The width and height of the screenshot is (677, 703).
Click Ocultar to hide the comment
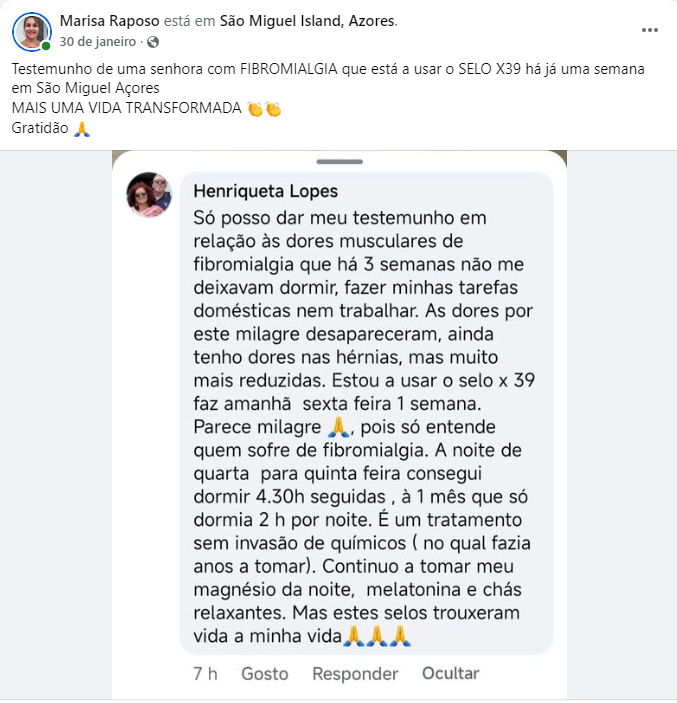coord(451,673)
